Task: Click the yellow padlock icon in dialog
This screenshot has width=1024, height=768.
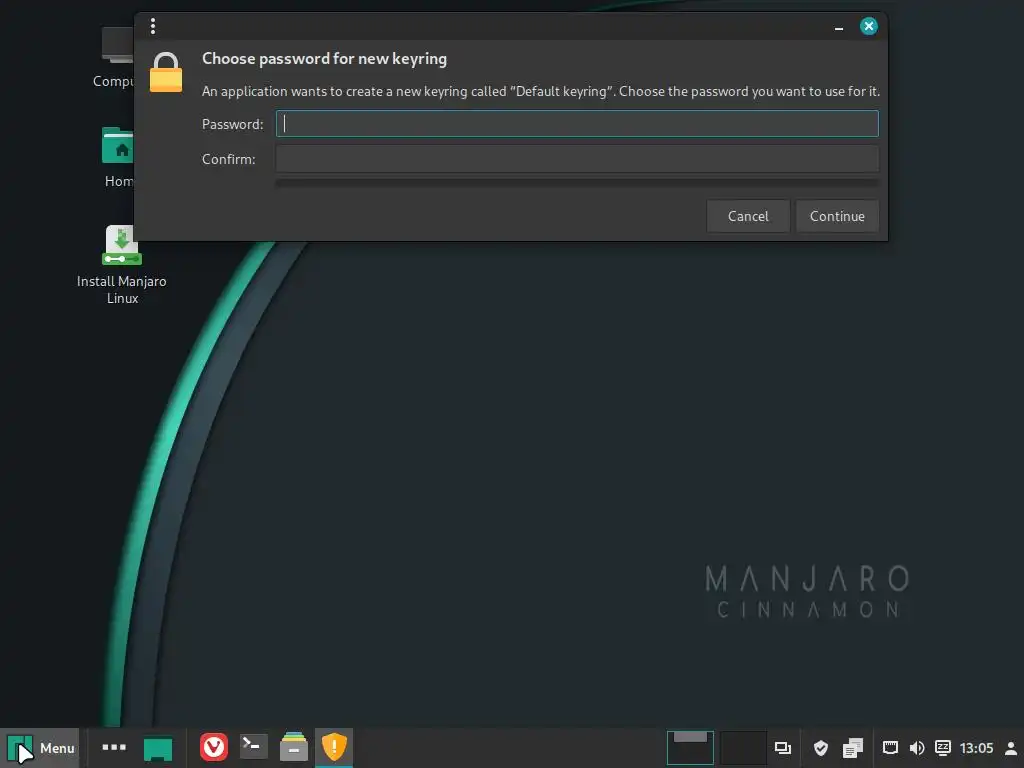Action: coord(166,72)
